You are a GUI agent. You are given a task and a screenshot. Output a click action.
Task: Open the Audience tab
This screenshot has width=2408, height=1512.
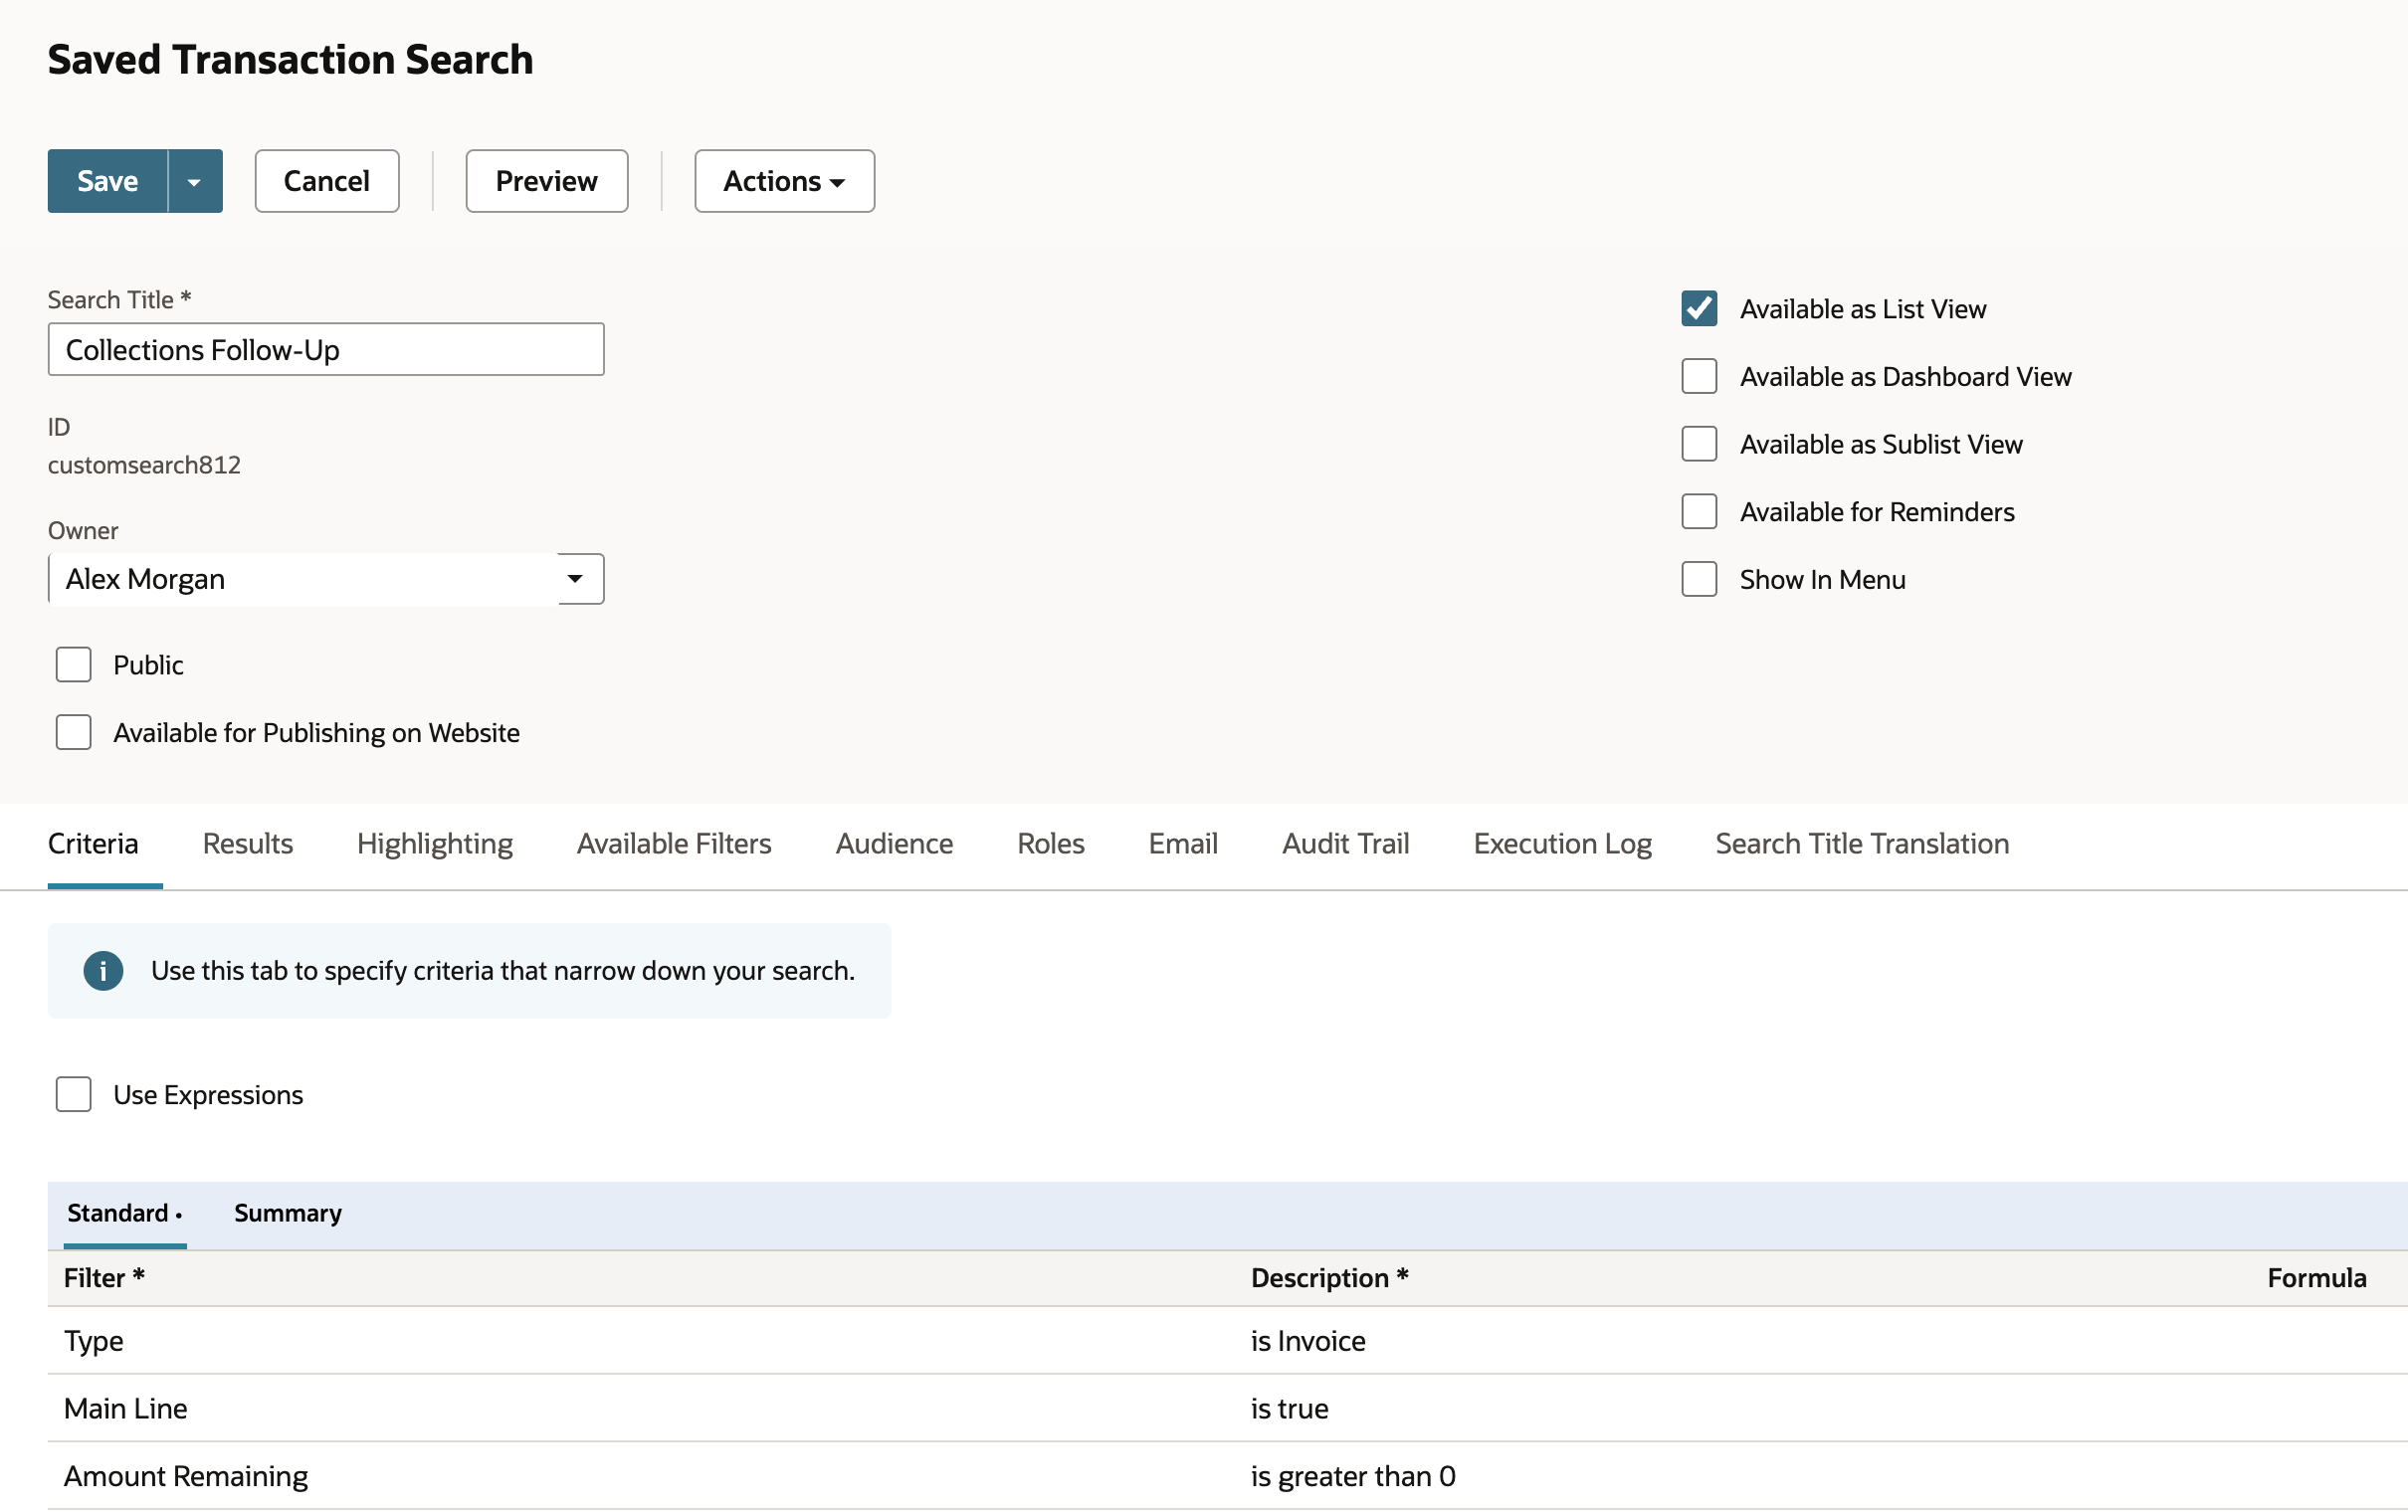(x=895, y=844)
